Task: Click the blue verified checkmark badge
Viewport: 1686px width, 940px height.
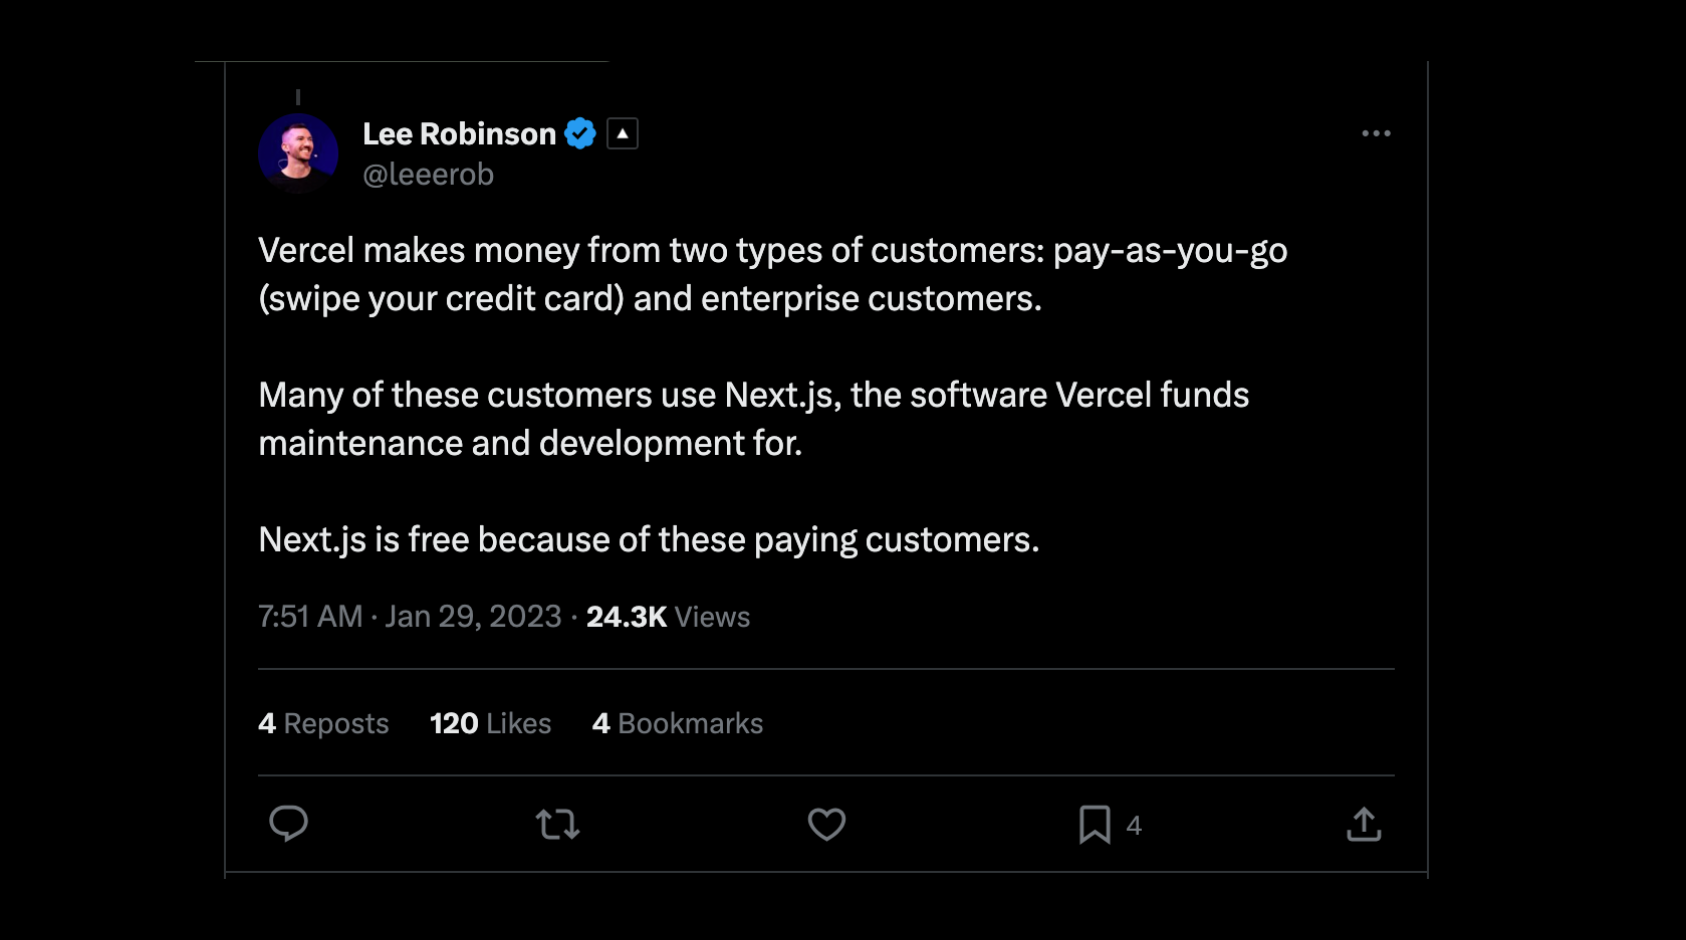Action: pyautogui.click(x=580, y=134)
